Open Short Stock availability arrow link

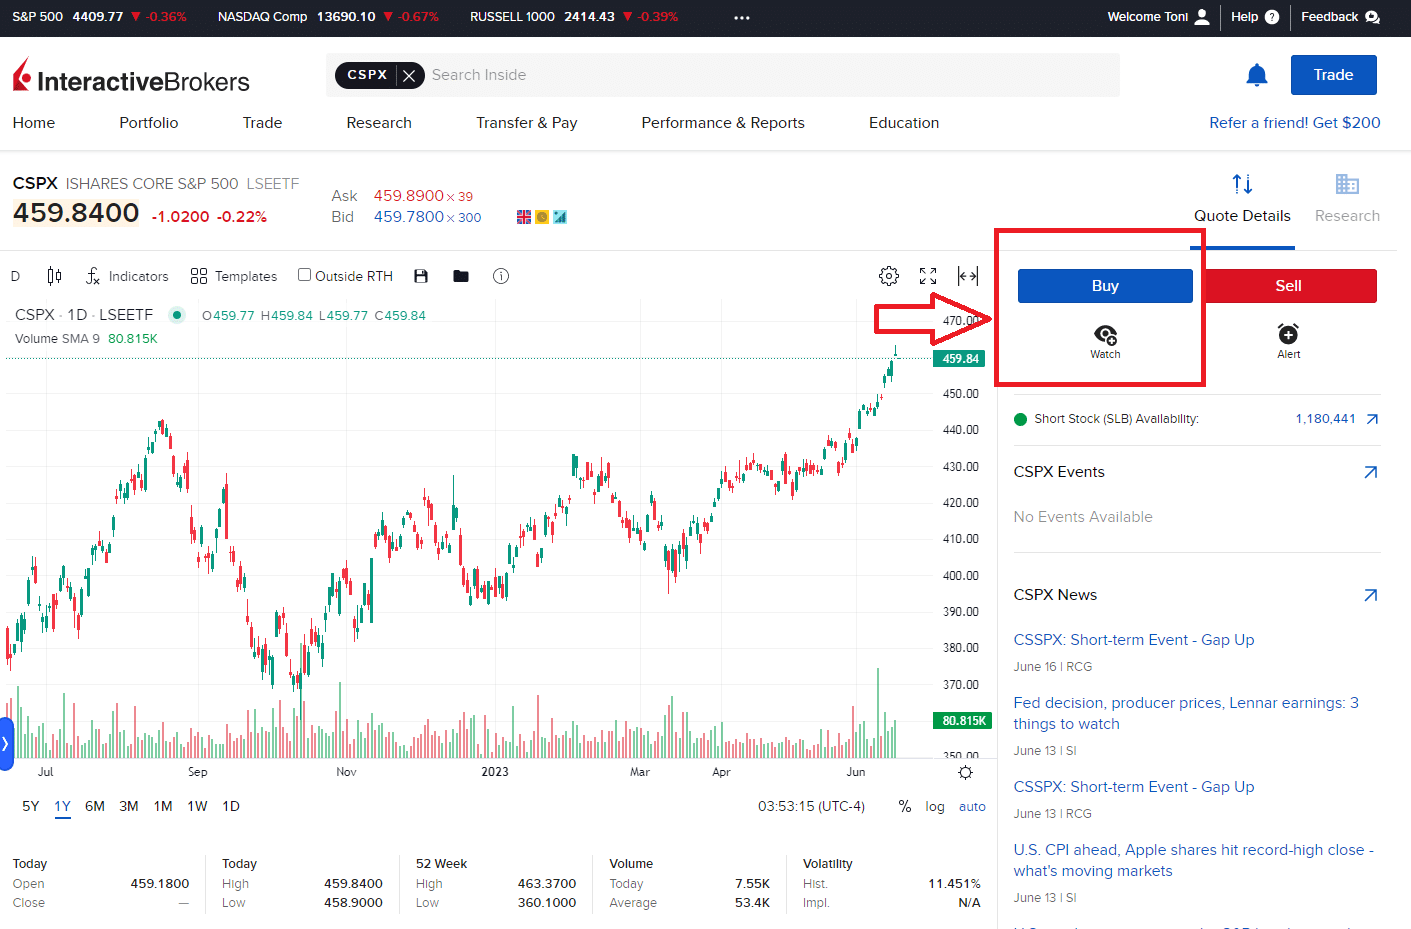(x=1372, y=419)
